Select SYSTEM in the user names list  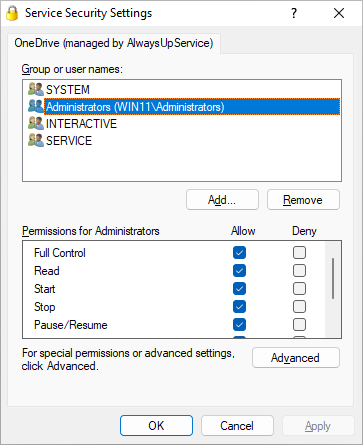tap(68, 89)
